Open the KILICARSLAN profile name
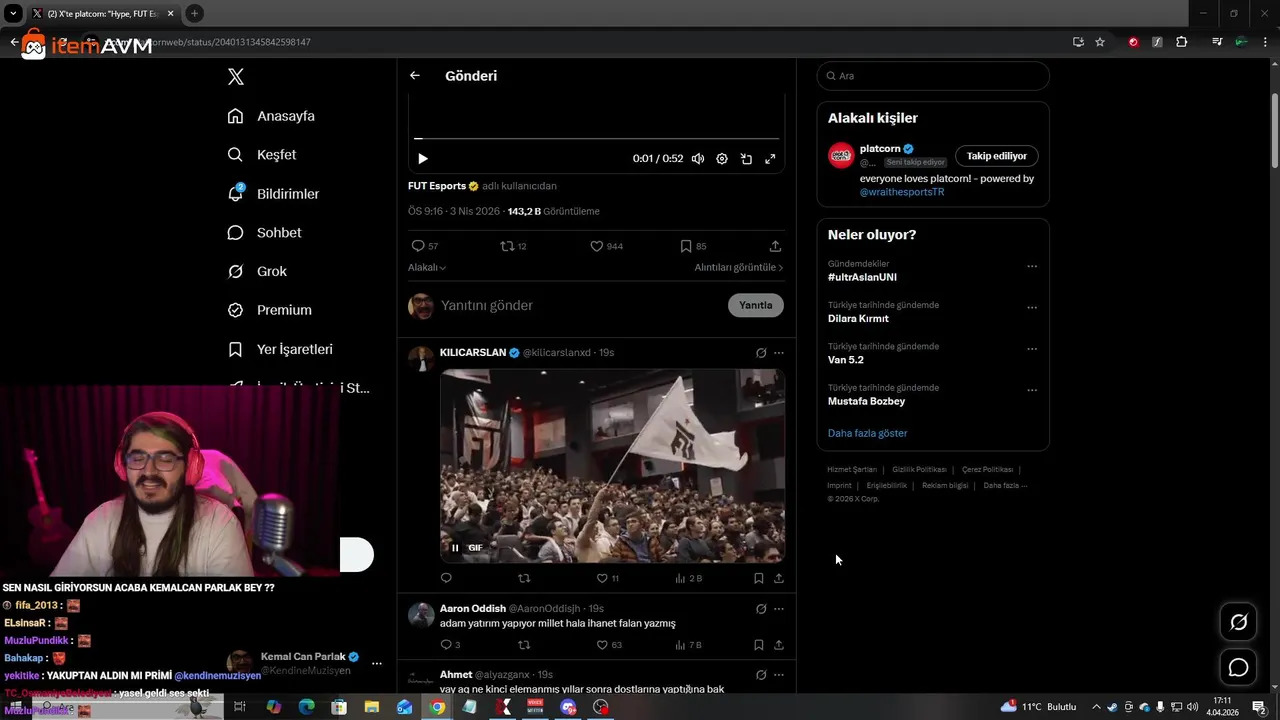The width and height of the screenshot is (1280, 720). click(473, 353)
